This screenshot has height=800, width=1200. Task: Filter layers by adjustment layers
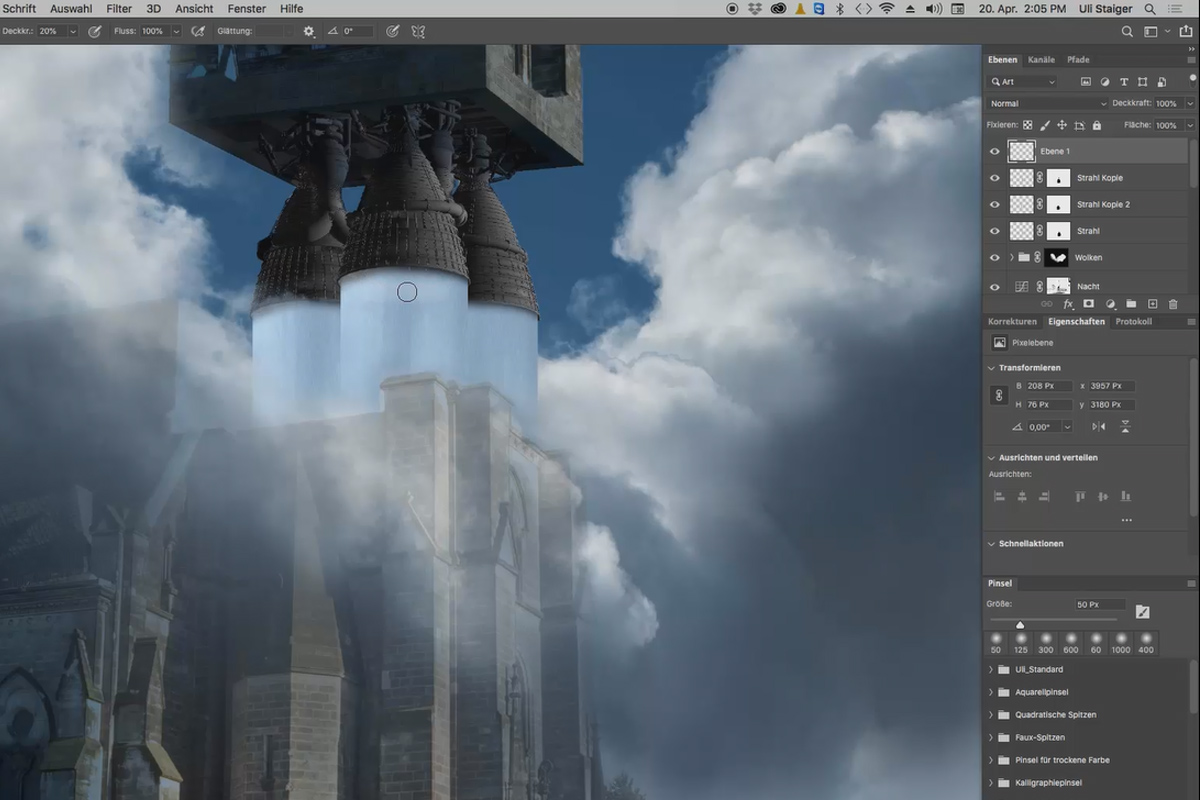1105,82
